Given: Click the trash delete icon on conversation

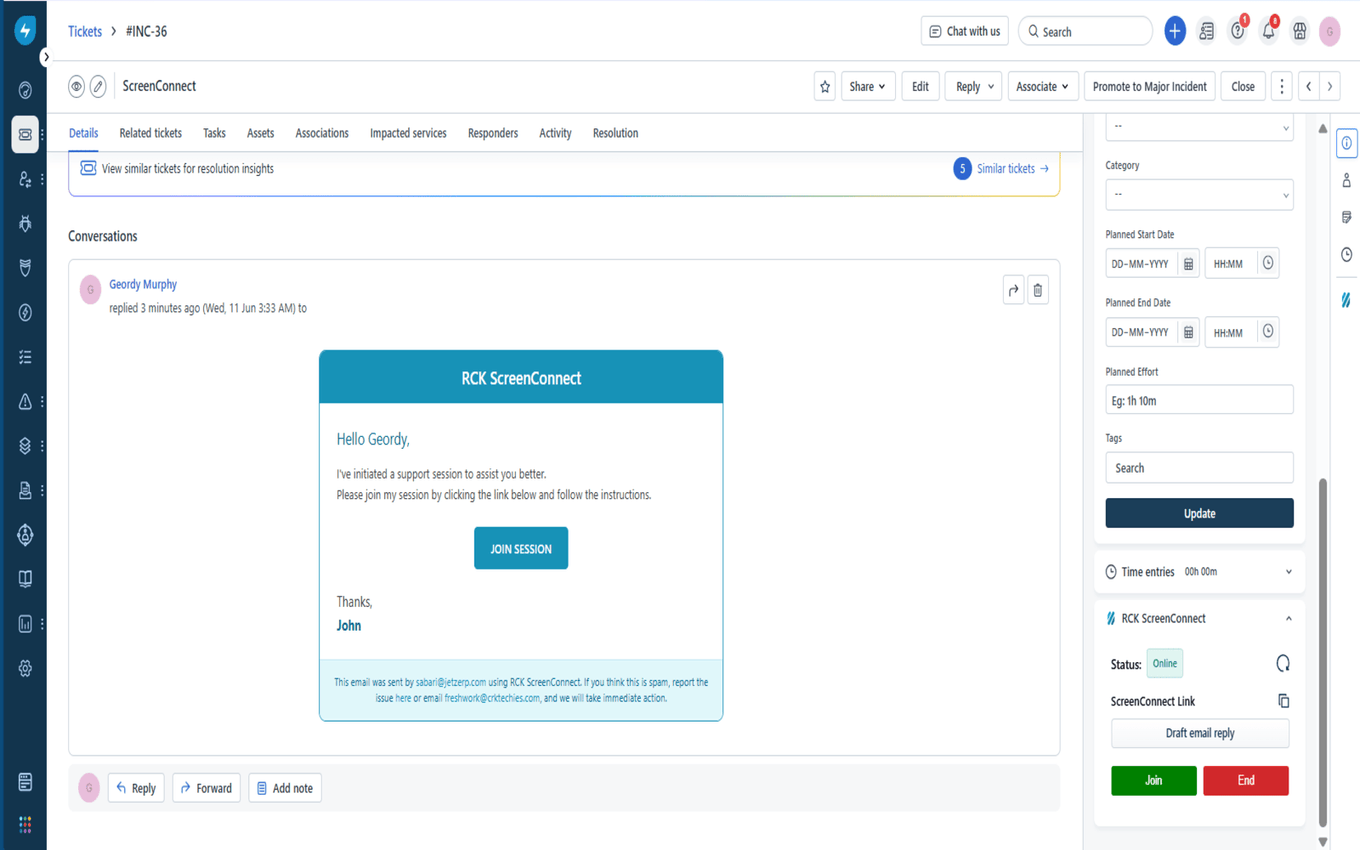Looking at the screenshot, I should (1038, 290).
